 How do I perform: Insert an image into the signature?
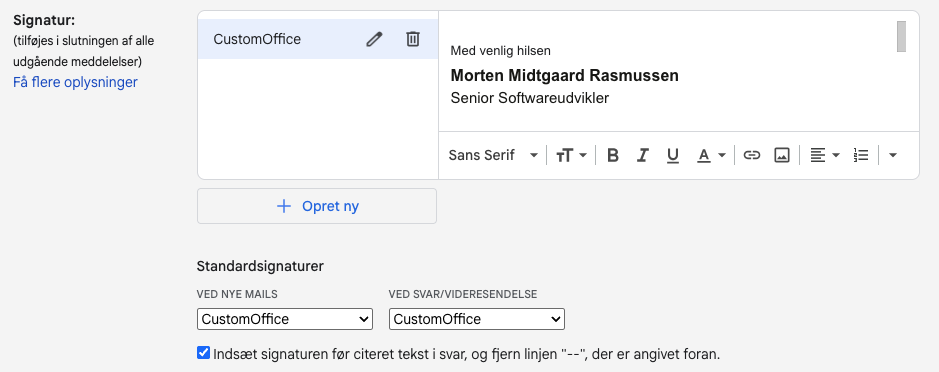782,156
